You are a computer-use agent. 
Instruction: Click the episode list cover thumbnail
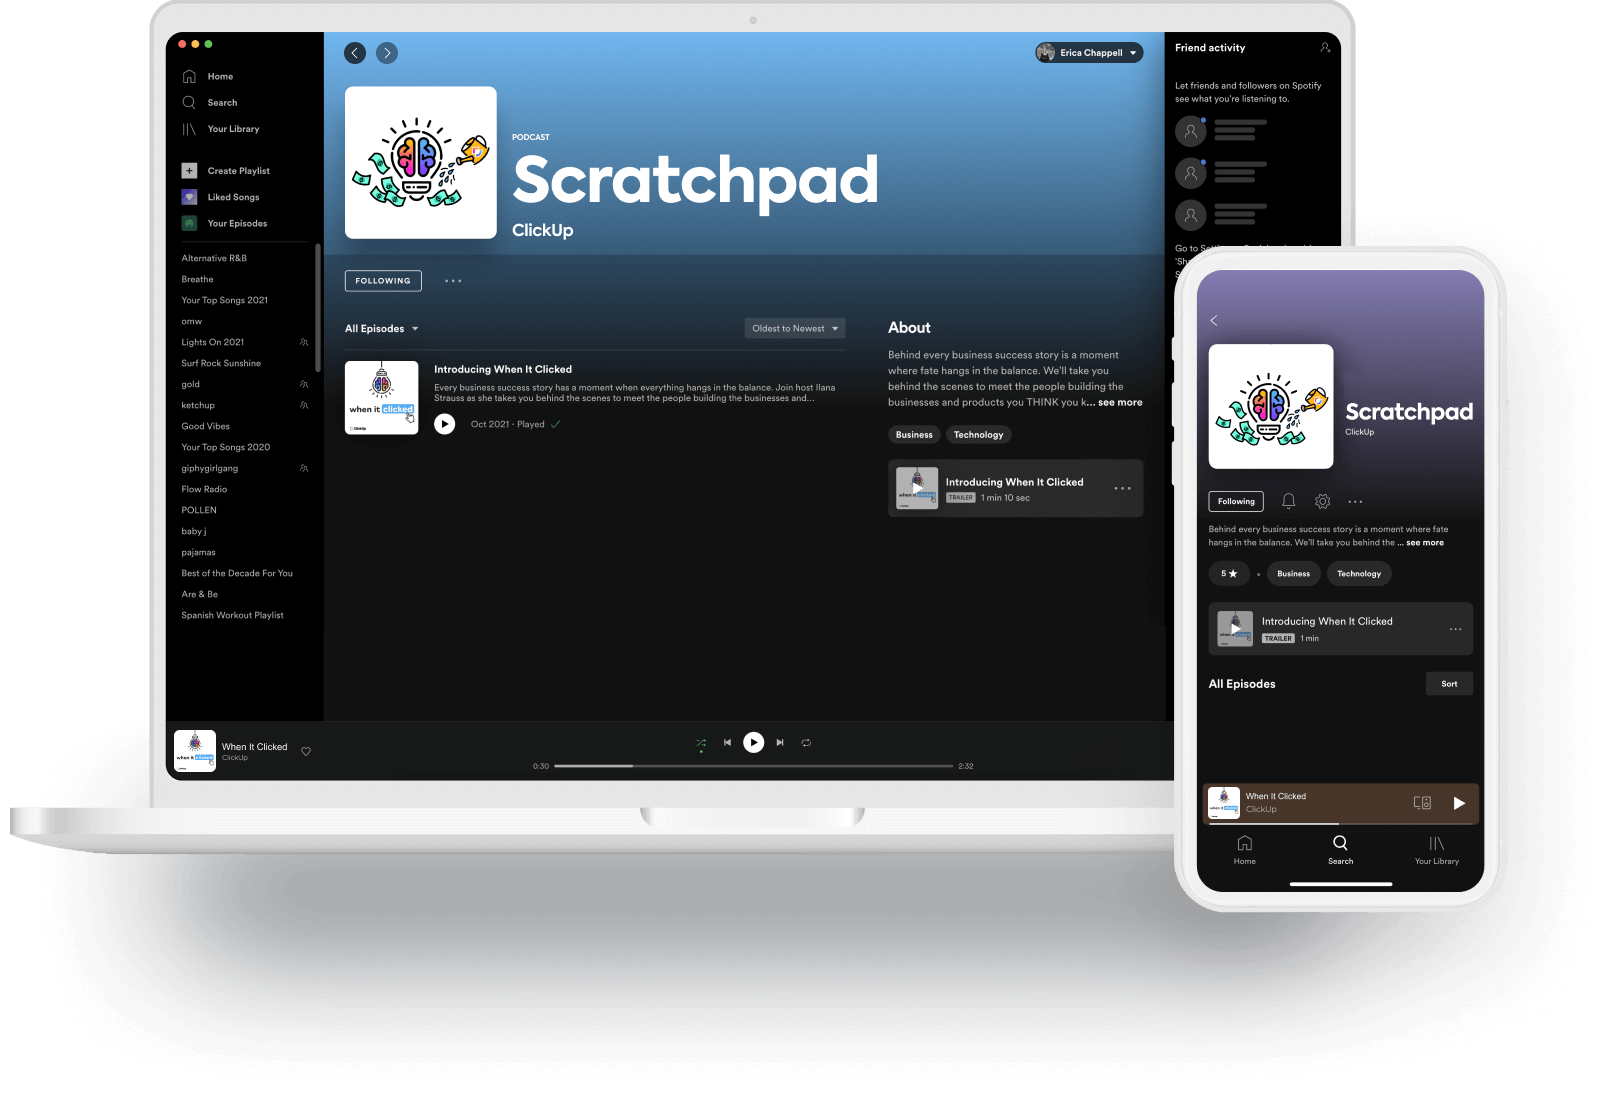pyautogui.click(x=381, y=398)
